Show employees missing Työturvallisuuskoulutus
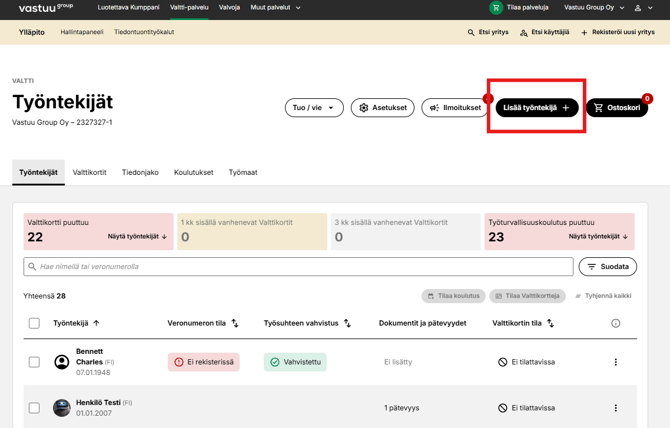The width and height of the screenshot is (670, 428). [x=598, y=237]
